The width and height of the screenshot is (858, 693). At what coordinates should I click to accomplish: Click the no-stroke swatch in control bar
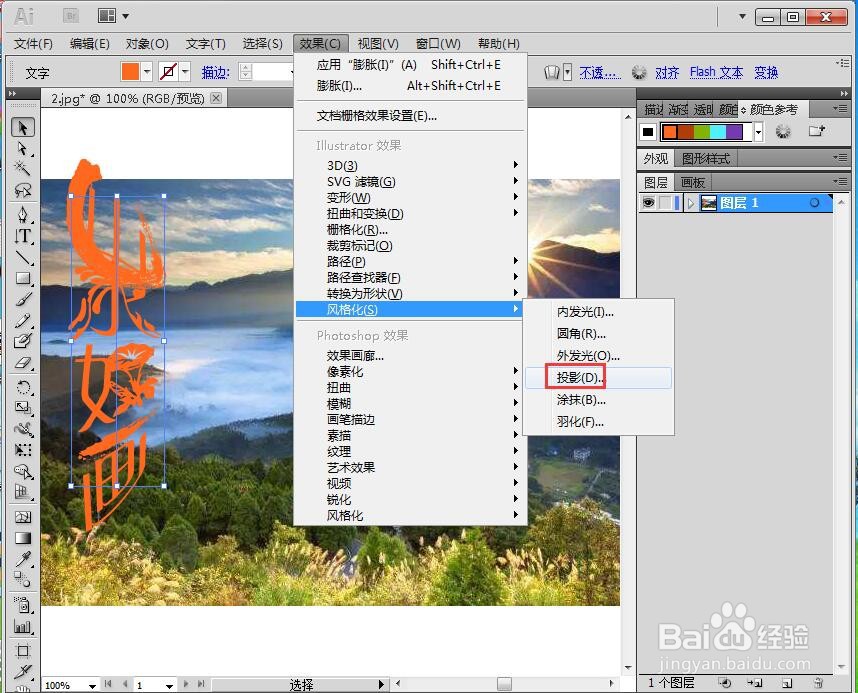[x=169, y=72]
